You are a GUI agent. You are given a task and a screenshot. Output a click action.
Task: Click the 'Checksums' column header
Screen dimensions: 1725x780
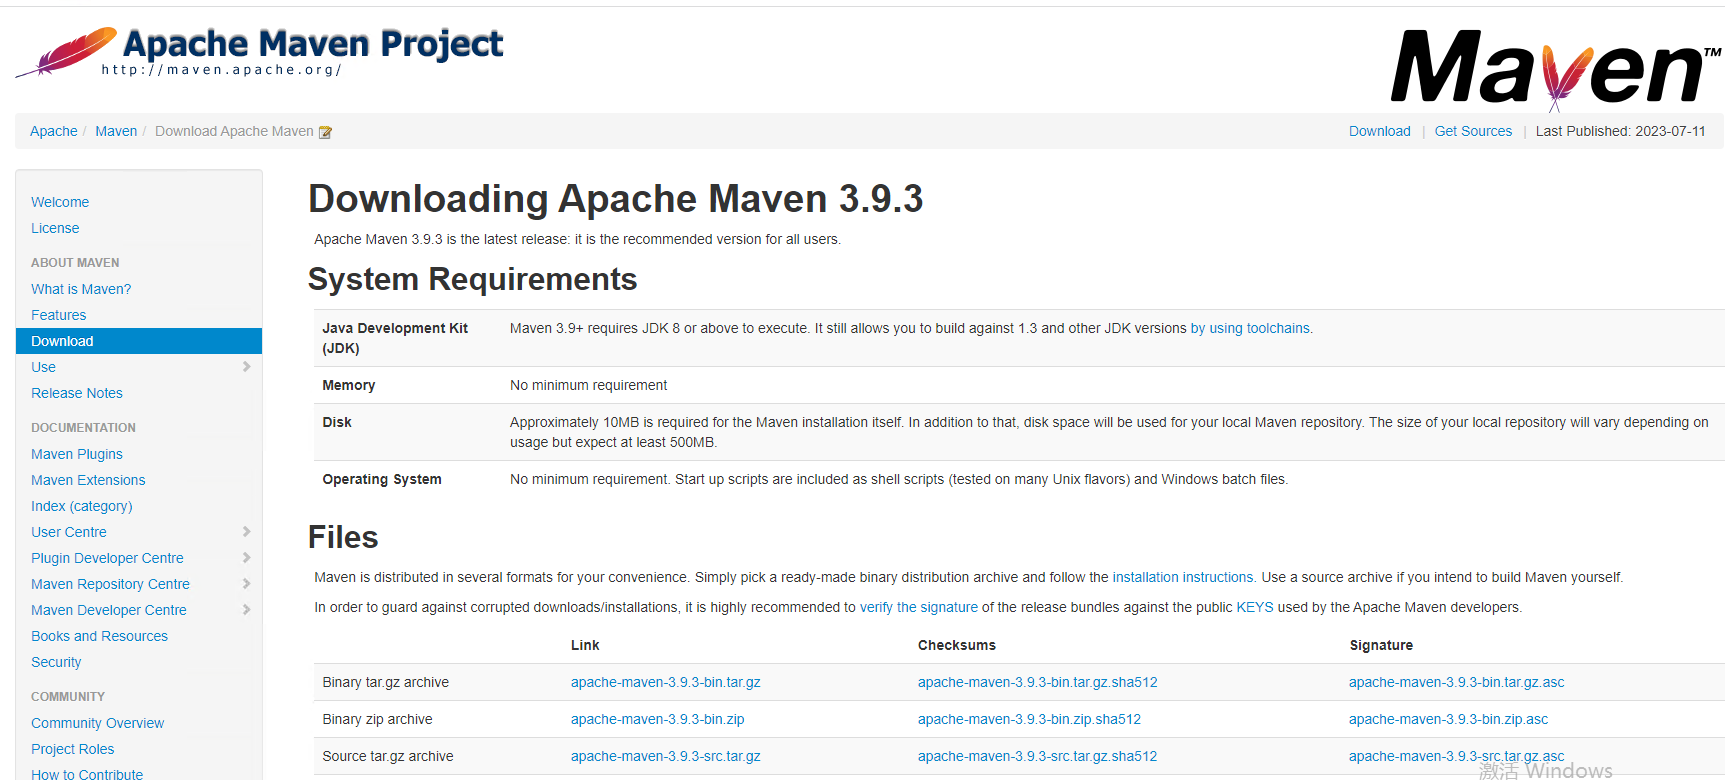957,645
